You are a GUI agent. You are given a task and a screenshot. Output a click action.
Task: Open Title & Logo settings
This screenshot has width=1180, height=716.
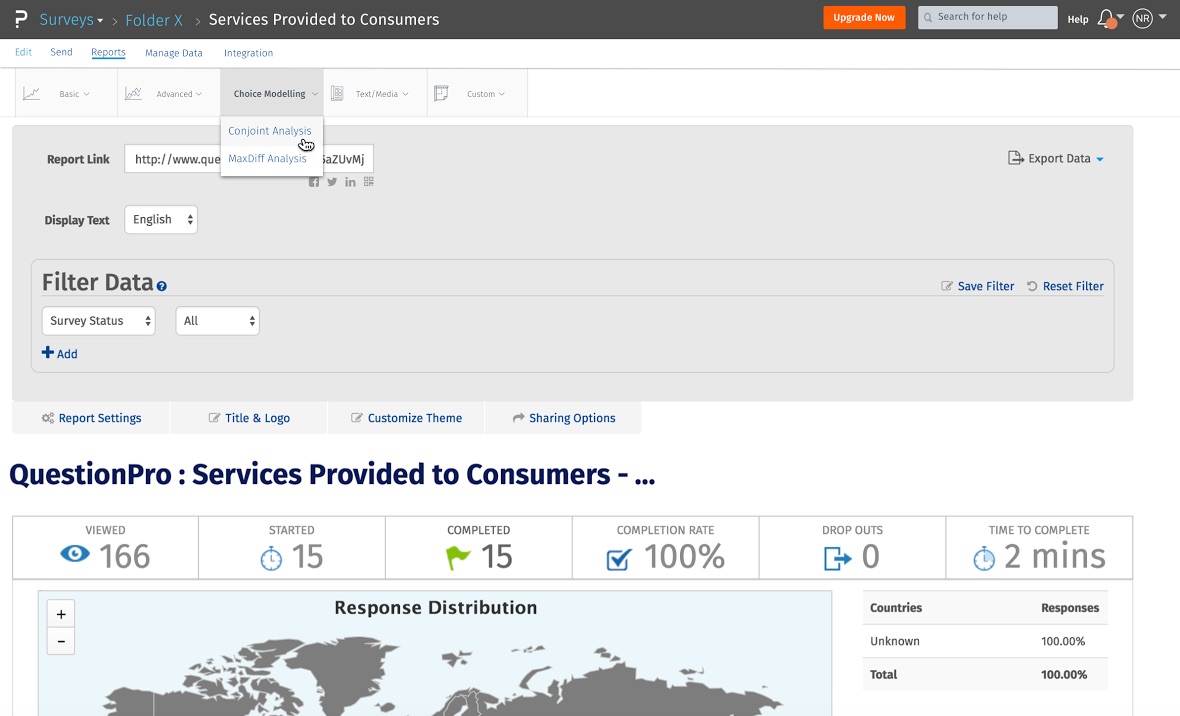(x=249, y=418)
